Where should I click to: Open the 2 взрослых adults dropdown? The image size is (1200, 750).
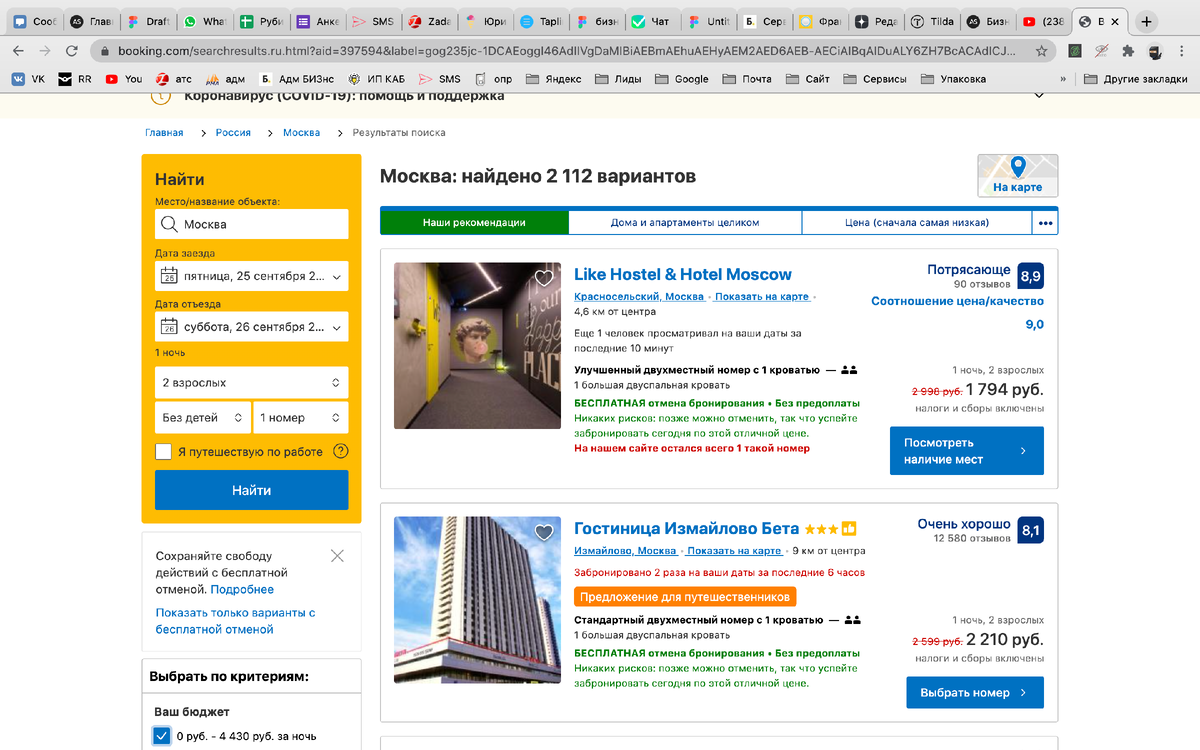pyautogui.click(x=251, y=383)
